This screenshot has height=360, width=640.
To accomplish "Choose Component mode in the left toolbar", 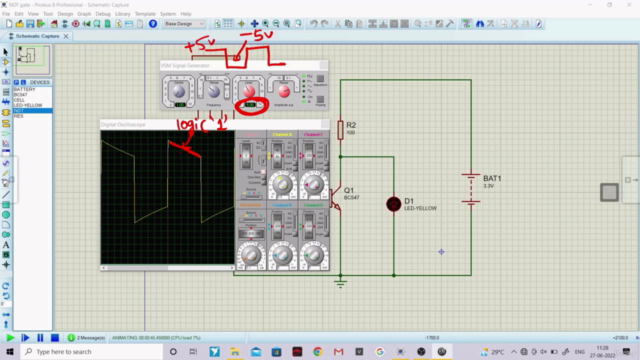I will point(6,62).
